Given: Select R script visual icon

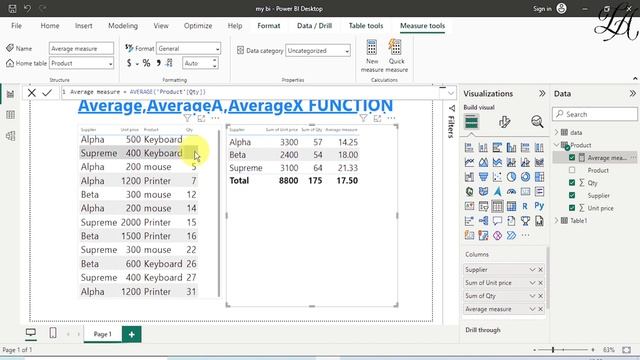Looking at the screenshot, I should click(525, 206).
